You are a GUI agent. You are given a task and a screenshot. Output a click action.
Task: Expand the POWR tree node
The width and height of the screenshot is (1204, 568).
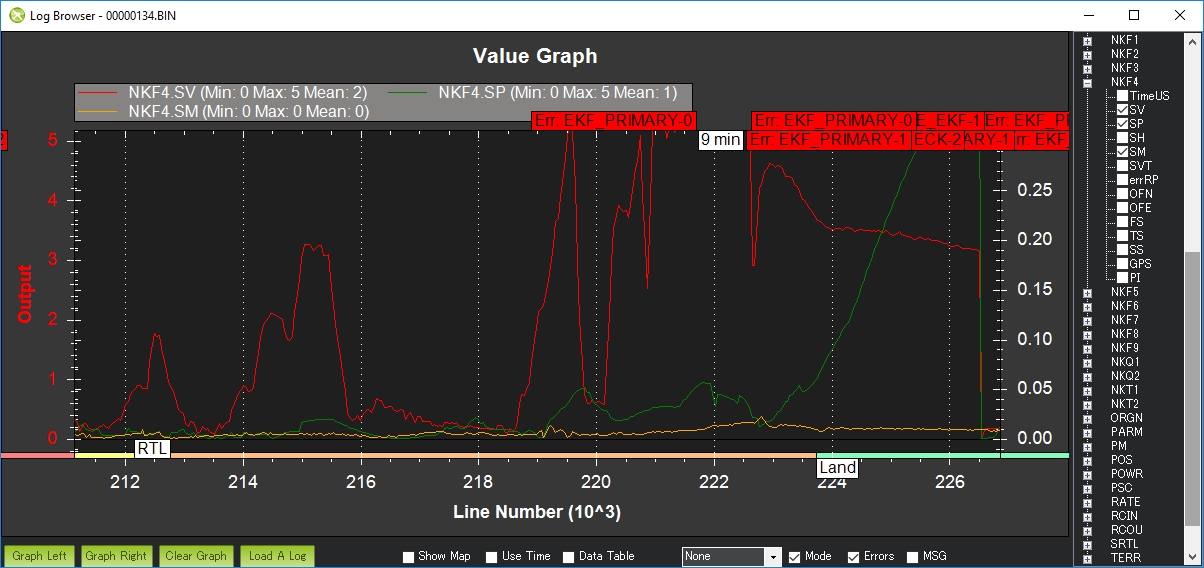(1087, 474)
